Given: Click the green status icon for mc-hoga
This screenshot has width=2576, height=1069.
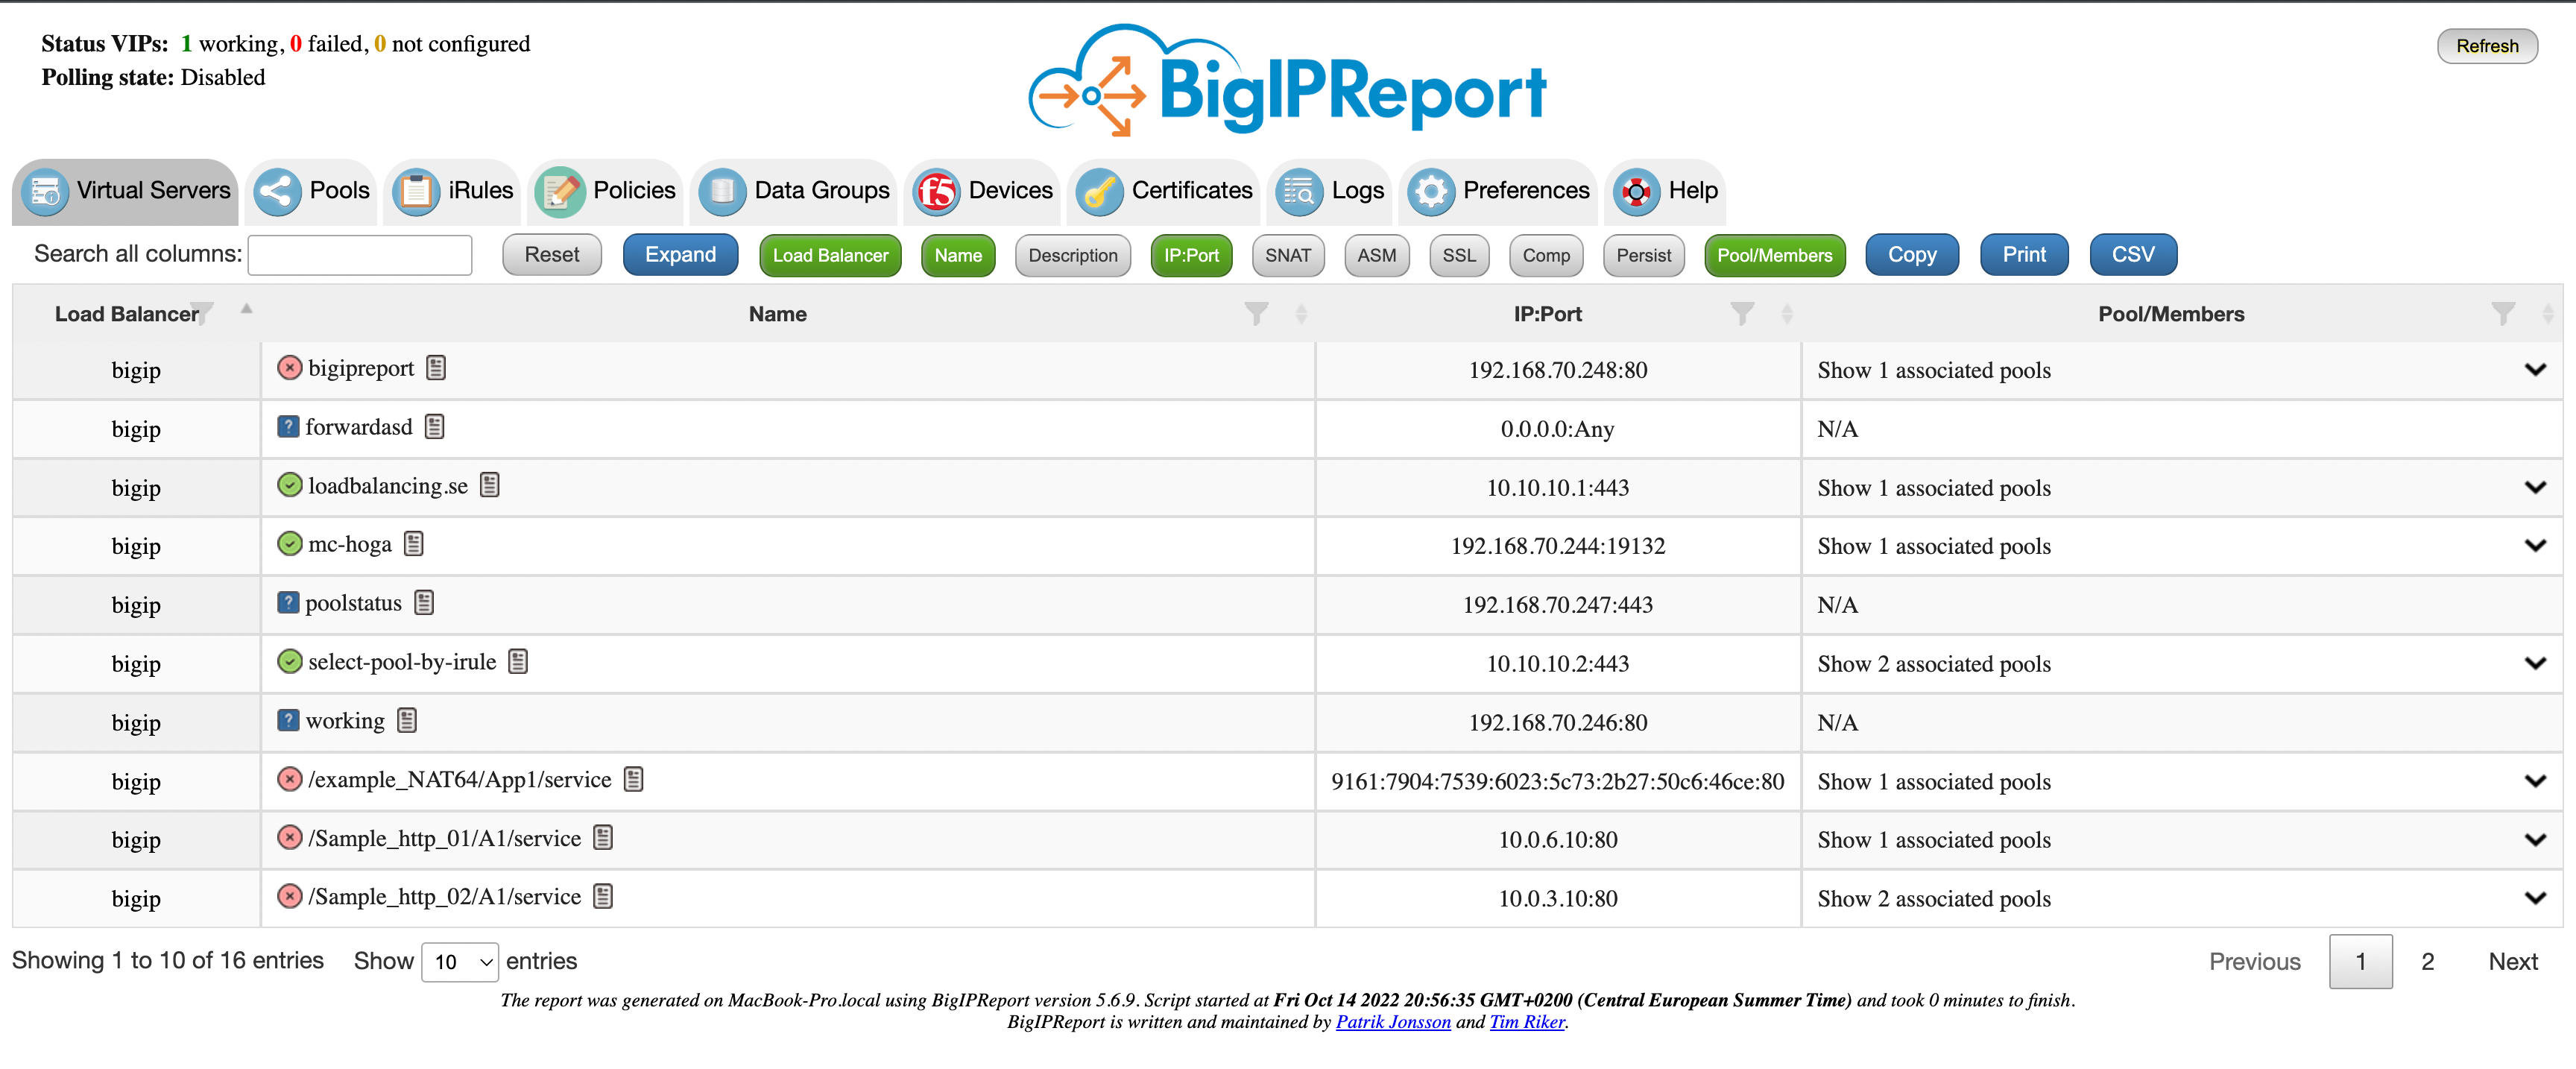Looking at the screenshot, I should 289,544.
